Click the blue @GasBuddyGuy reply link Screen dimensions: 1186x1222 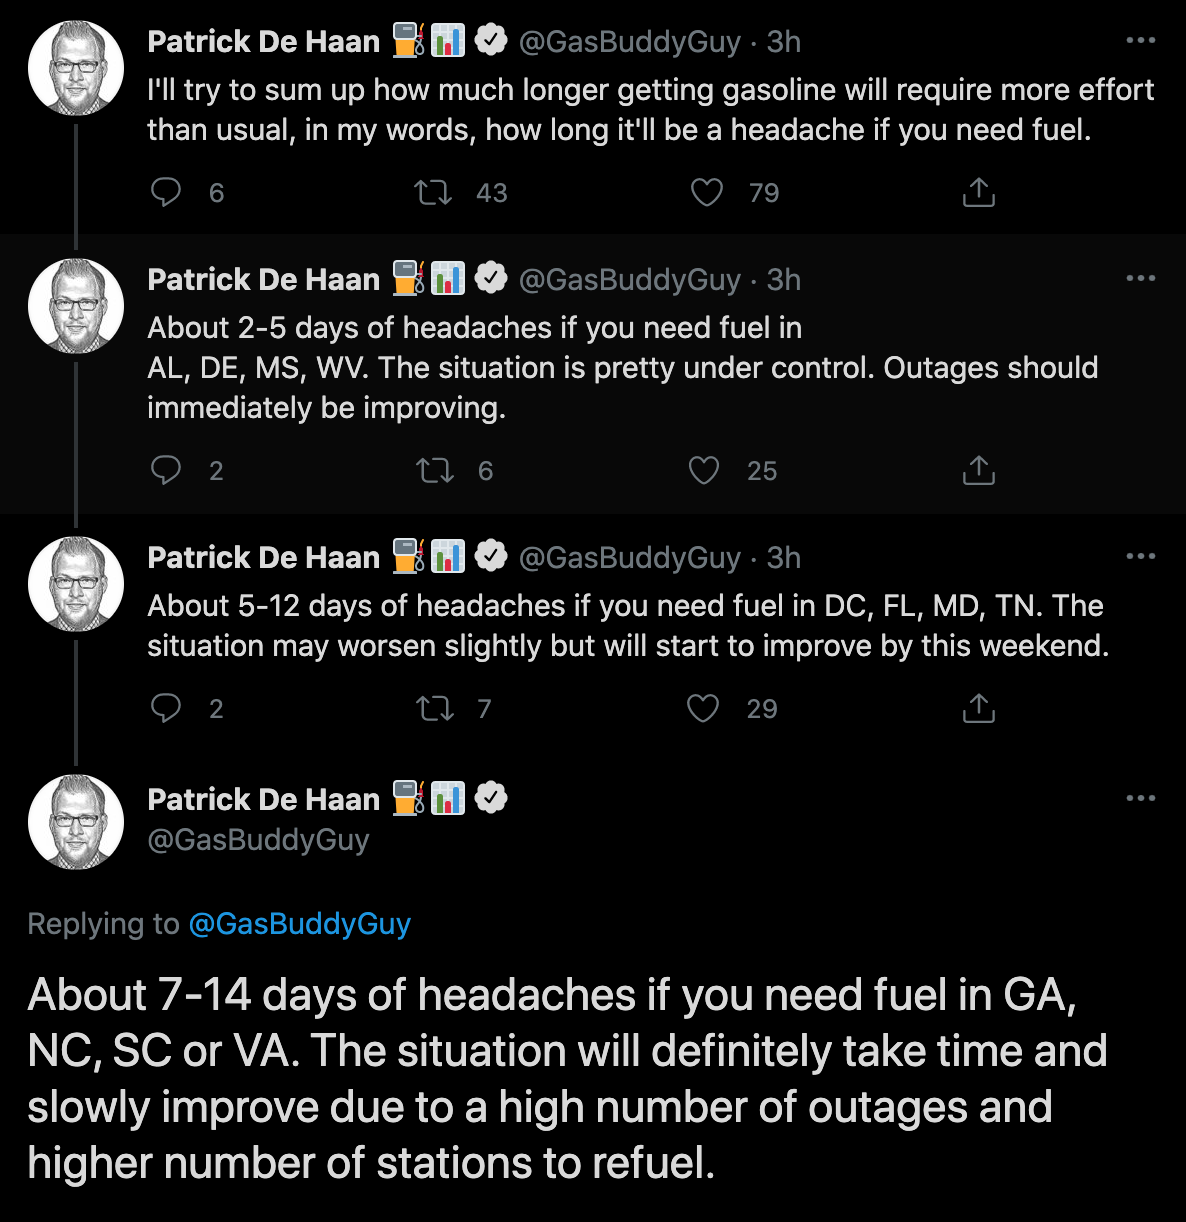pyautogui.click(x=299, y=923)
